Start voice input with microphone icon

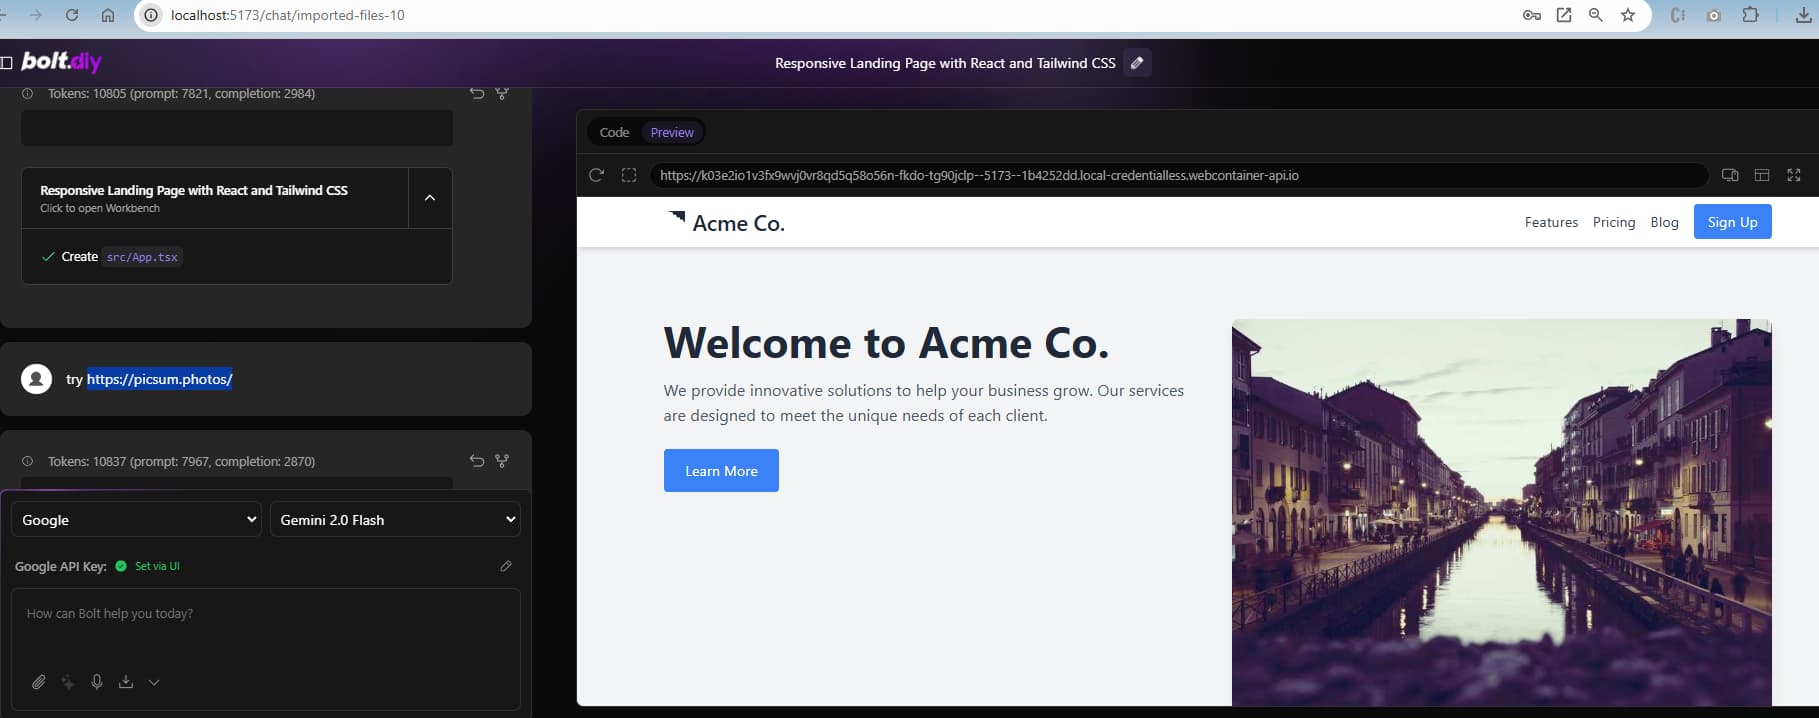click(x=97, y=682)
